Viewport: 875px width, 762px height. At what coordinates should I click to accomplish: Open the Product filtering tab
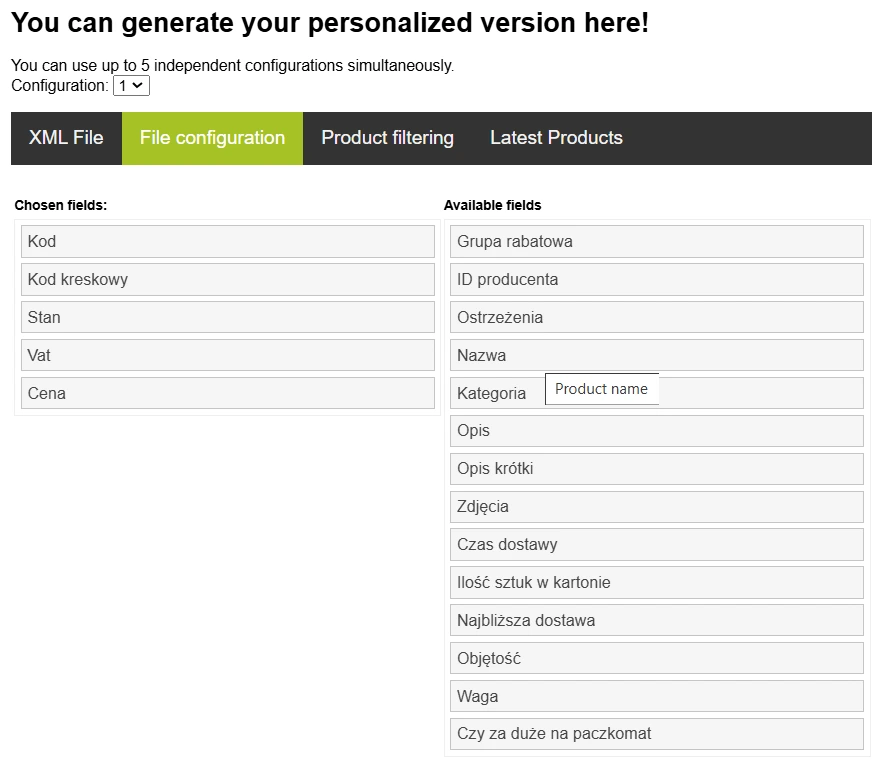[387, 138]
